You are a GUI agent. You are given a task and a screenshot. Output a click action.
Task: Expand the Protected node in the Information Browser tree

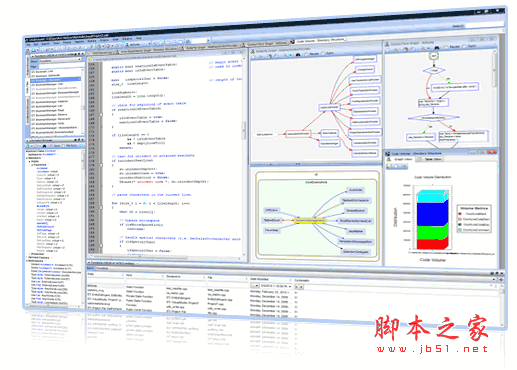[x=30, y=254]
